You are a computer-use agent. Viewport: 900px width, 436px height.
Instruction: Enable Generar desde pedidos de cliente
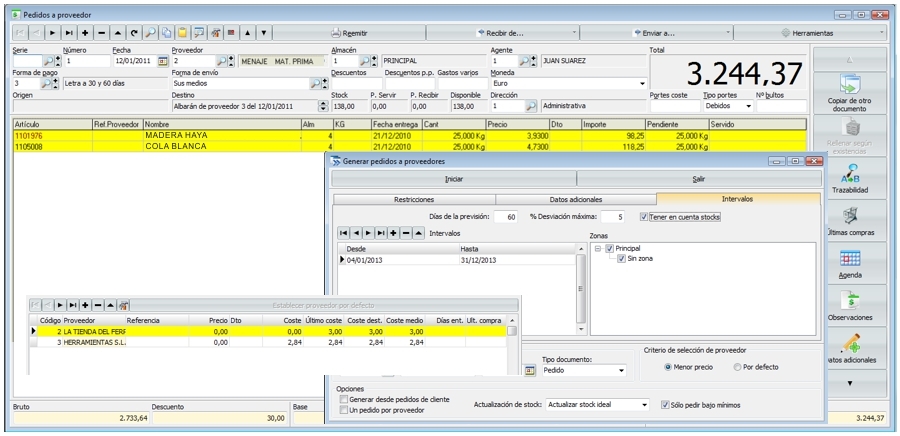pos(344,399)
